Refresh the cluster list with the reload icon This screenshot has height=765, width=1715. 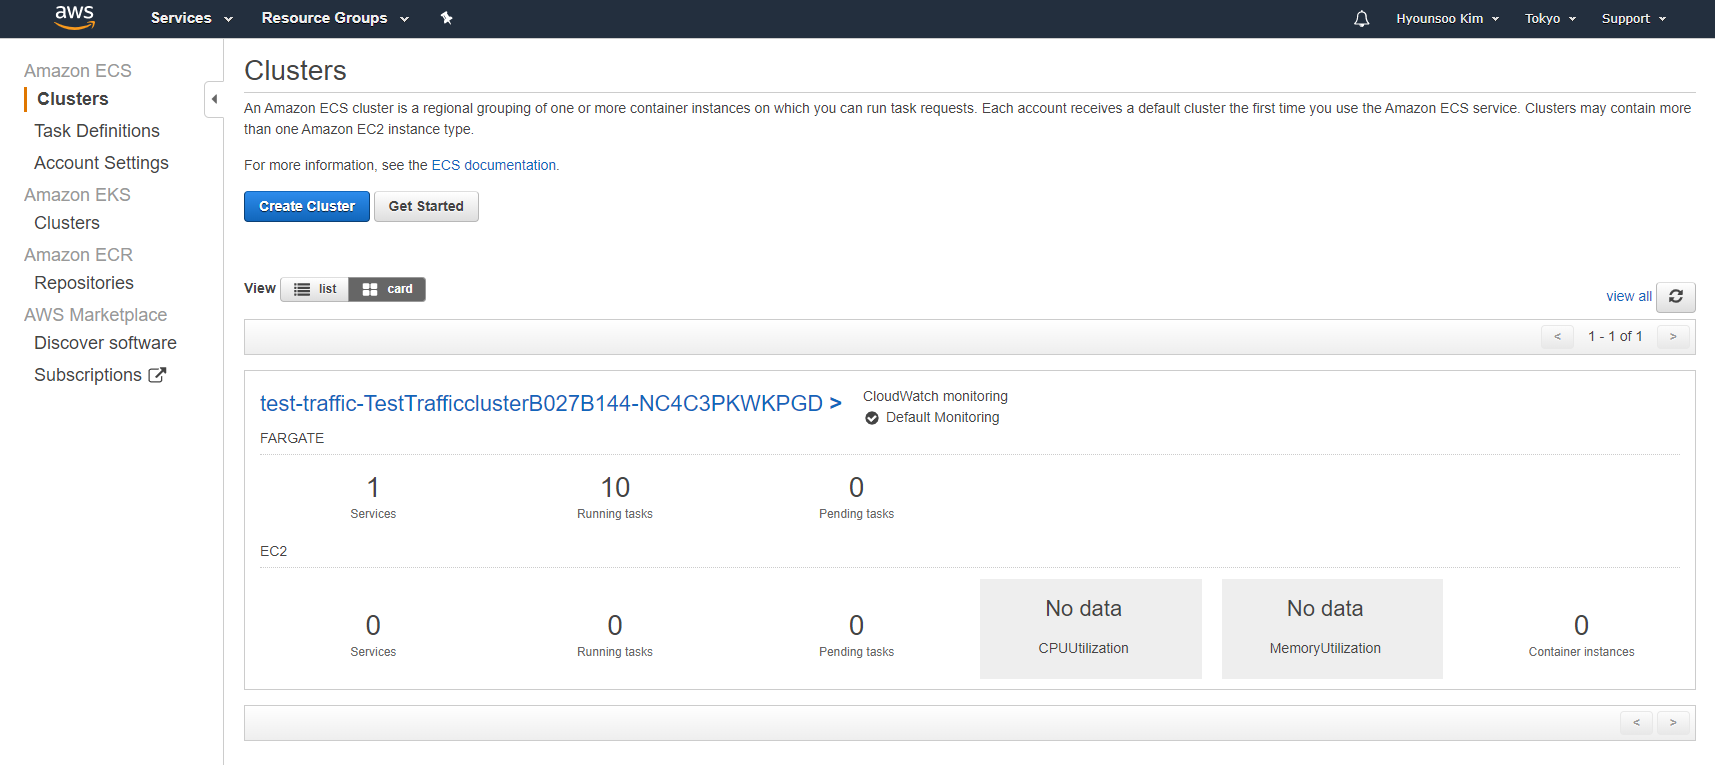pos(1676,296)
